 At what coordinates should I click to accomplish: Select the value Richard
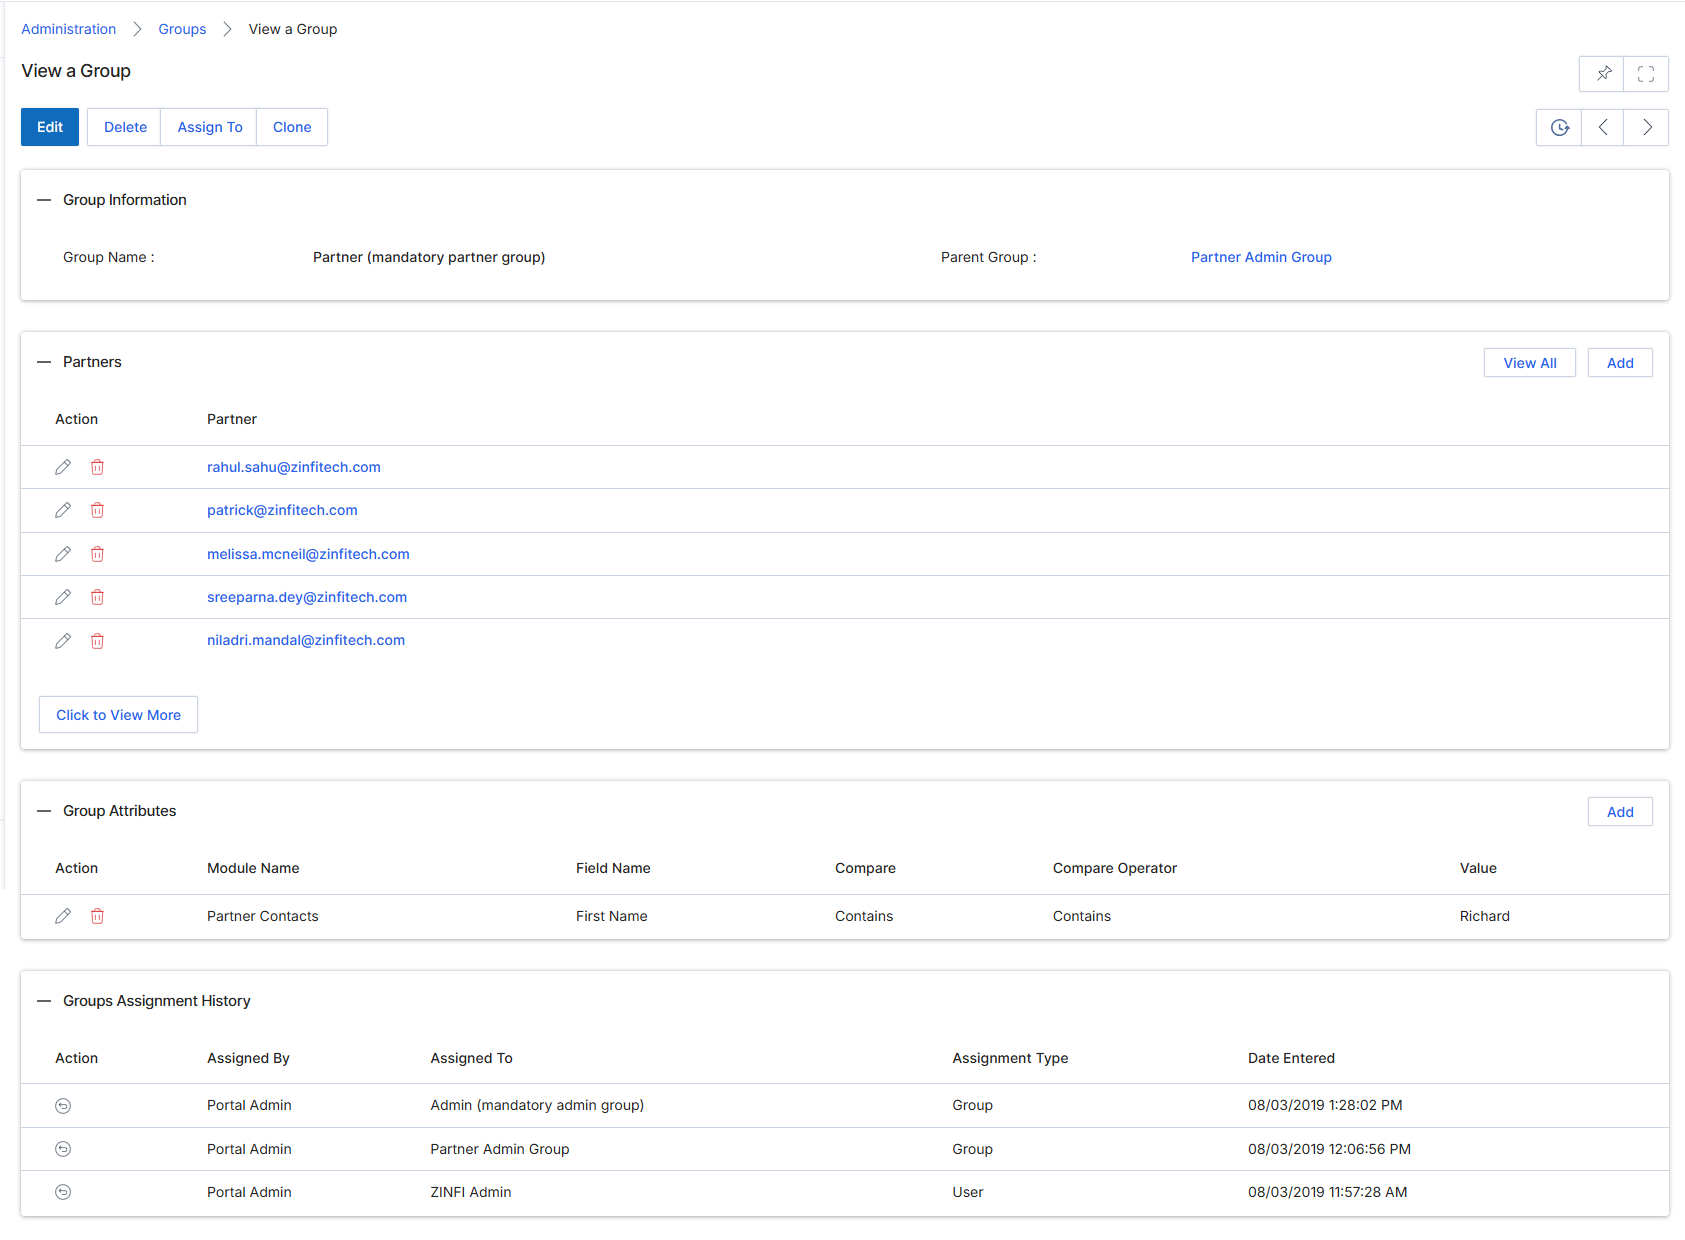[x=1485, y=916]
